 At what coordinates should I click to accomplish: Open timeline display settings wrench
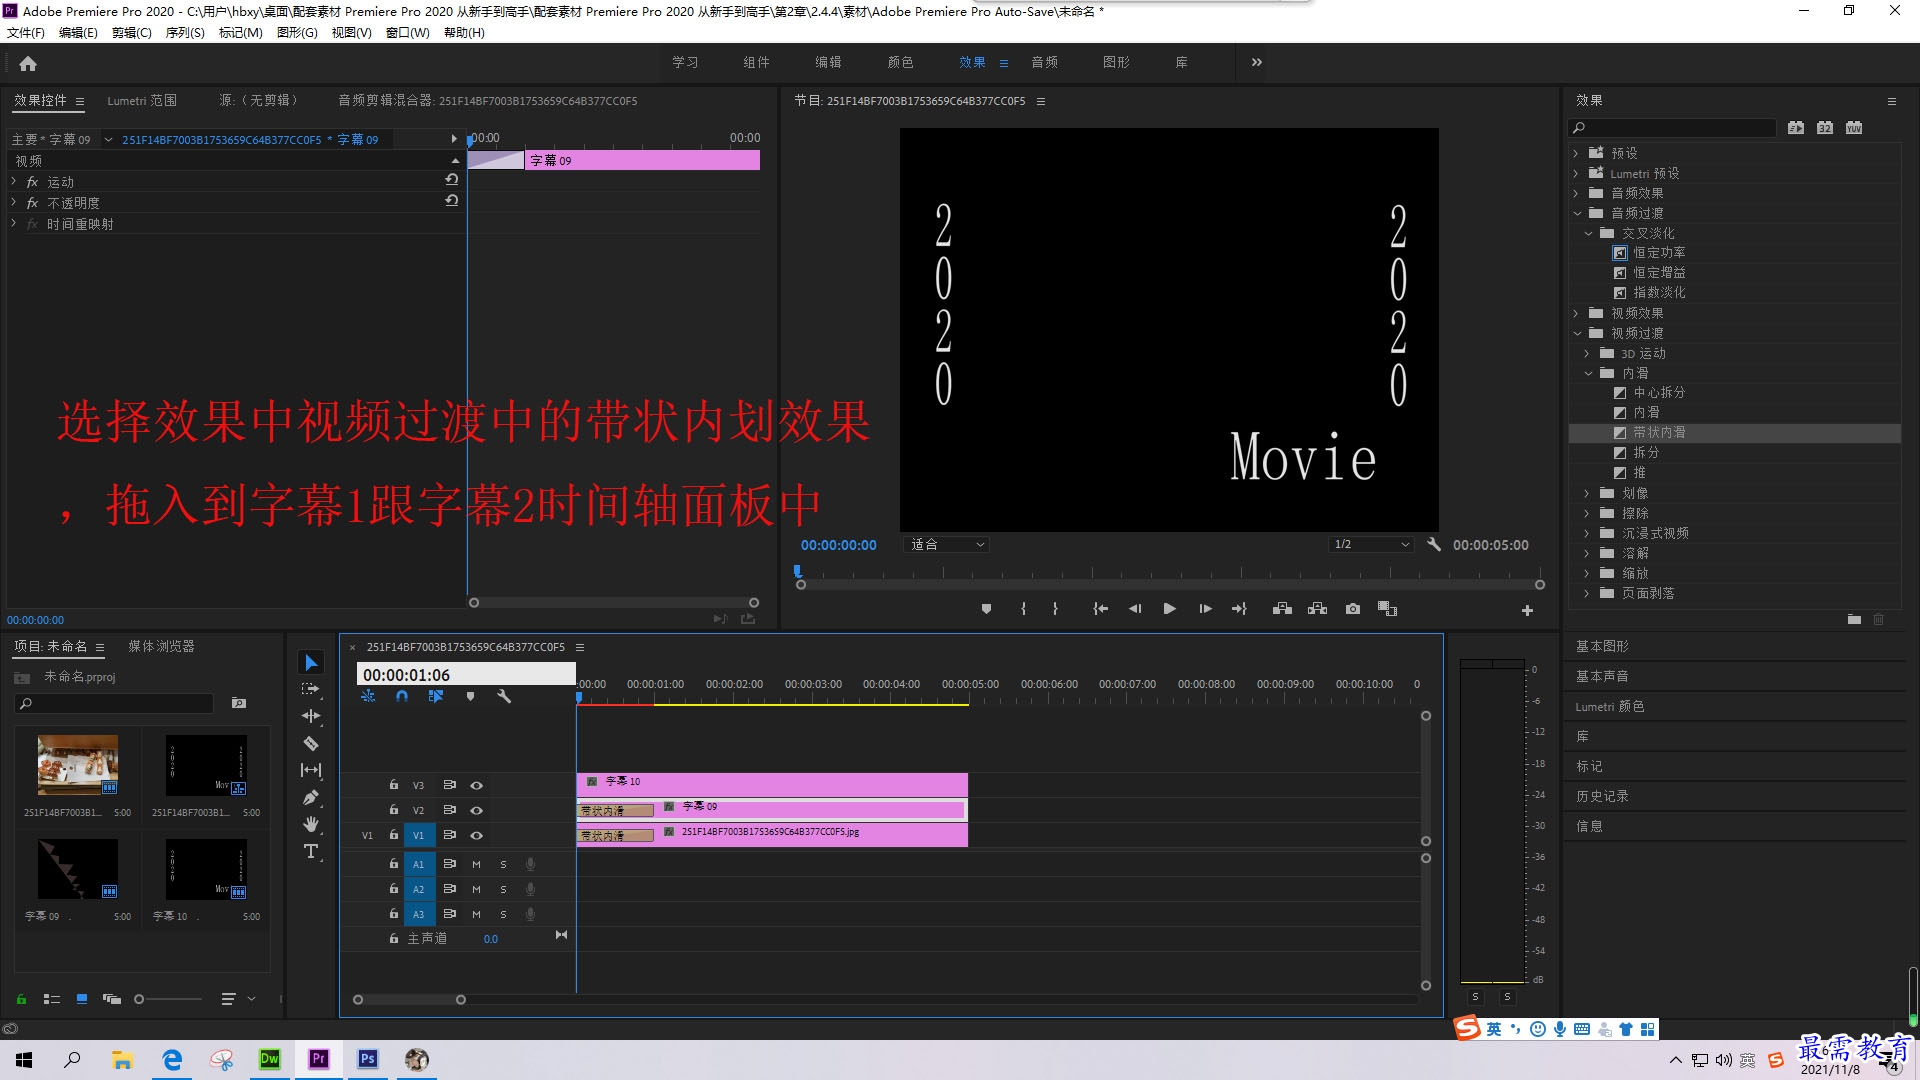[x=504, y=696]
